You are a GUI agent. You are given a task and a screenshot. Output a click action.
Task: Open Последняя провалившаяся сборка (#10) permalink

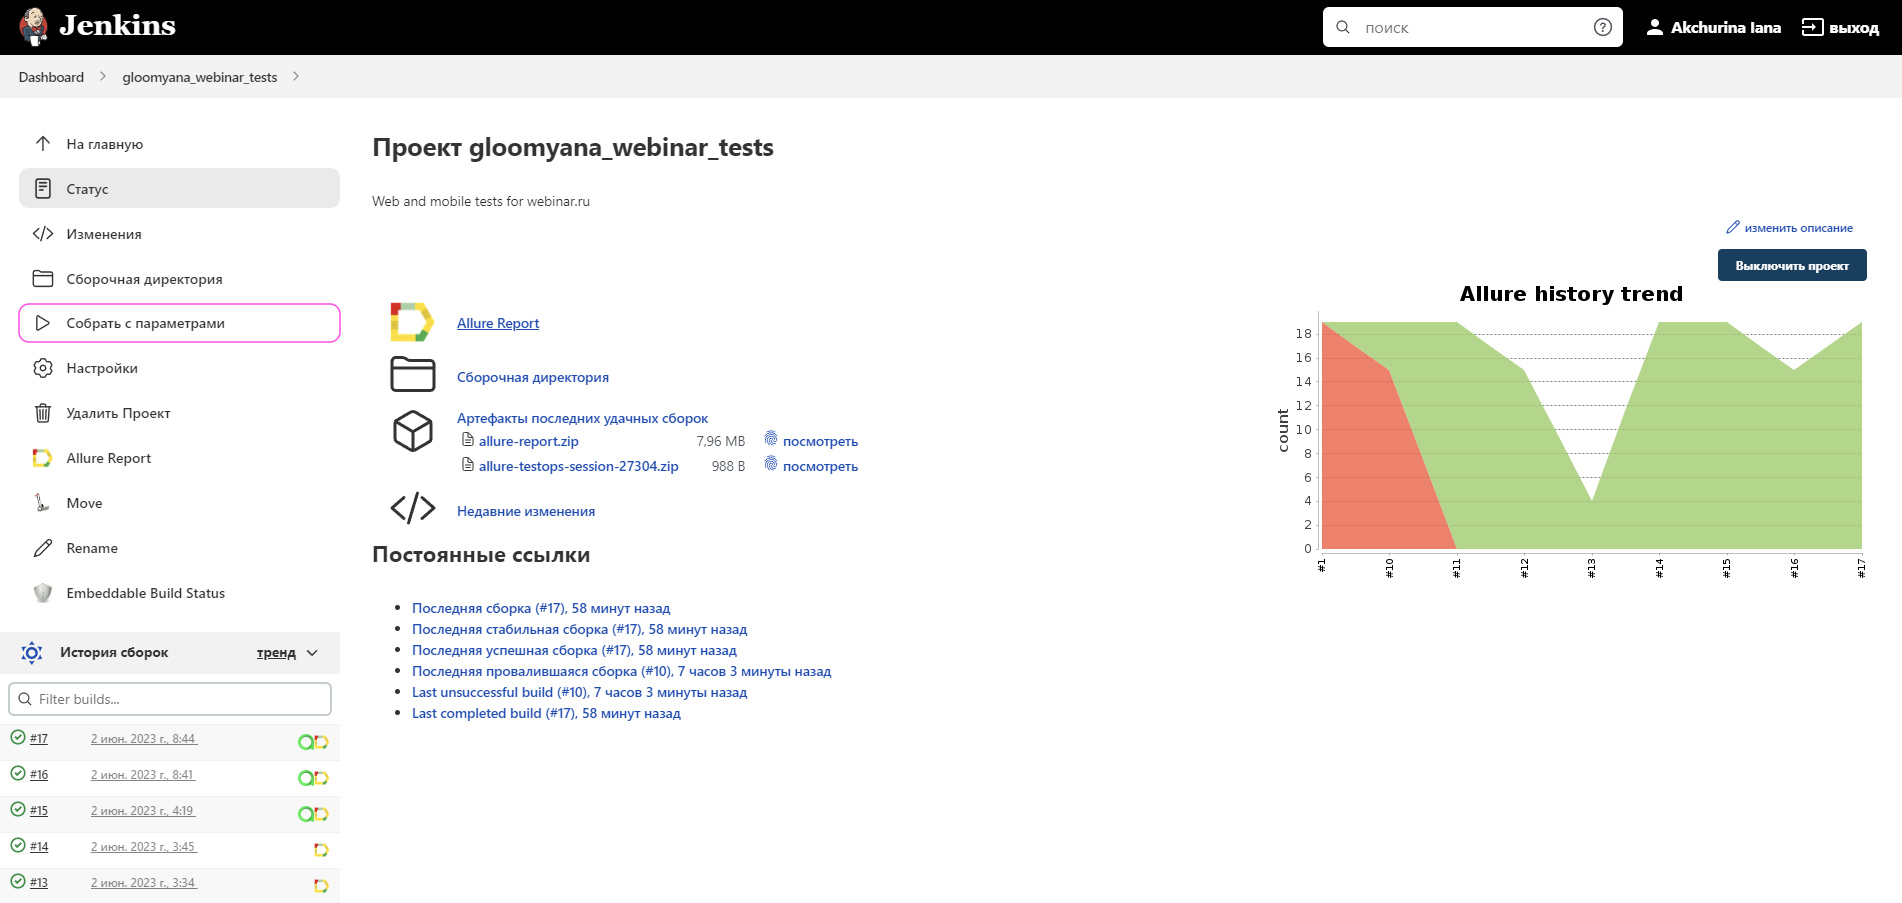[621, 671]
